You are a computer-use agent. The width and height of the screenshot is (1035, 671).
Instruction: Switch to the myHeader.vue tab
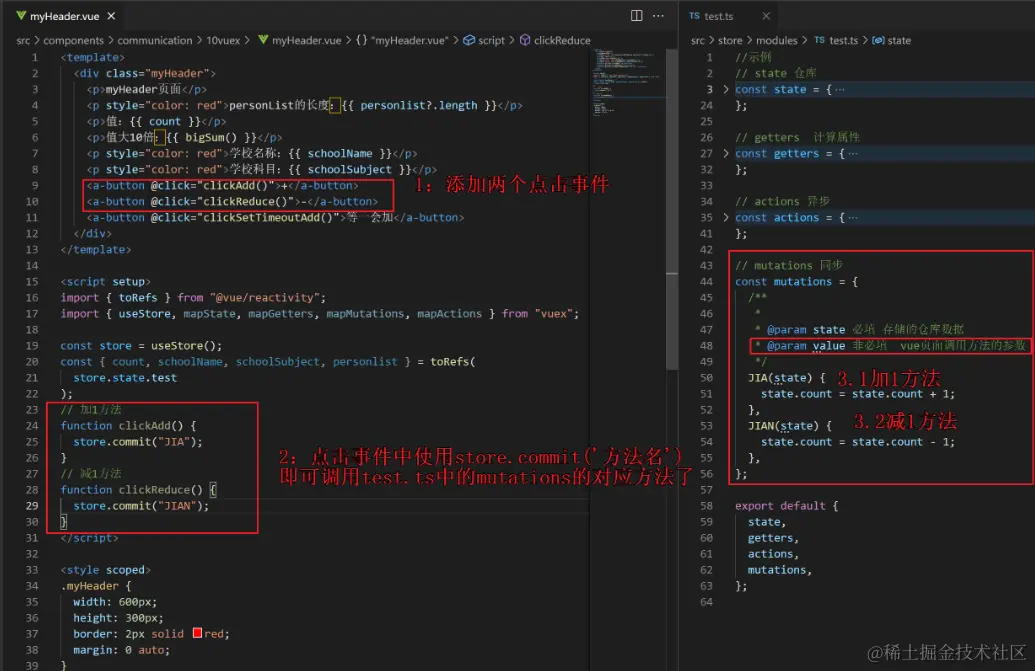click(65, 16)
